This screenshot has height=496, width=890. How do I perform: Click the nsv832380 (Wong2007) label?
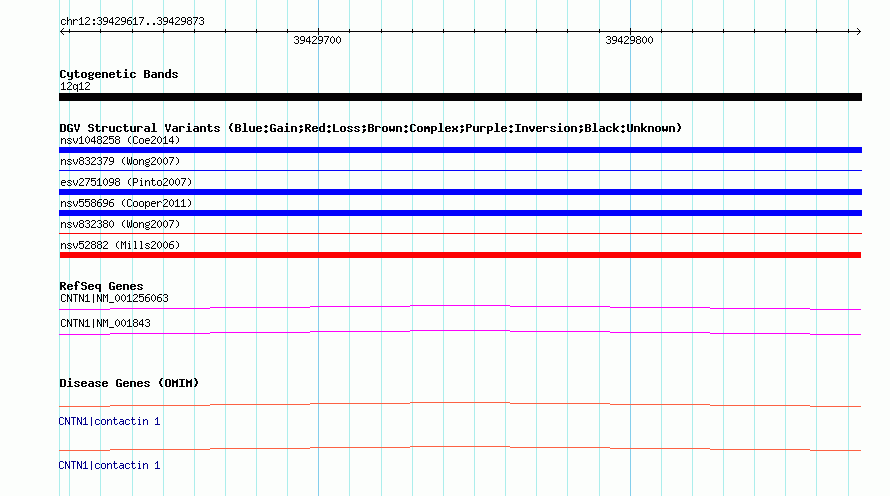[x=120, y=224]
